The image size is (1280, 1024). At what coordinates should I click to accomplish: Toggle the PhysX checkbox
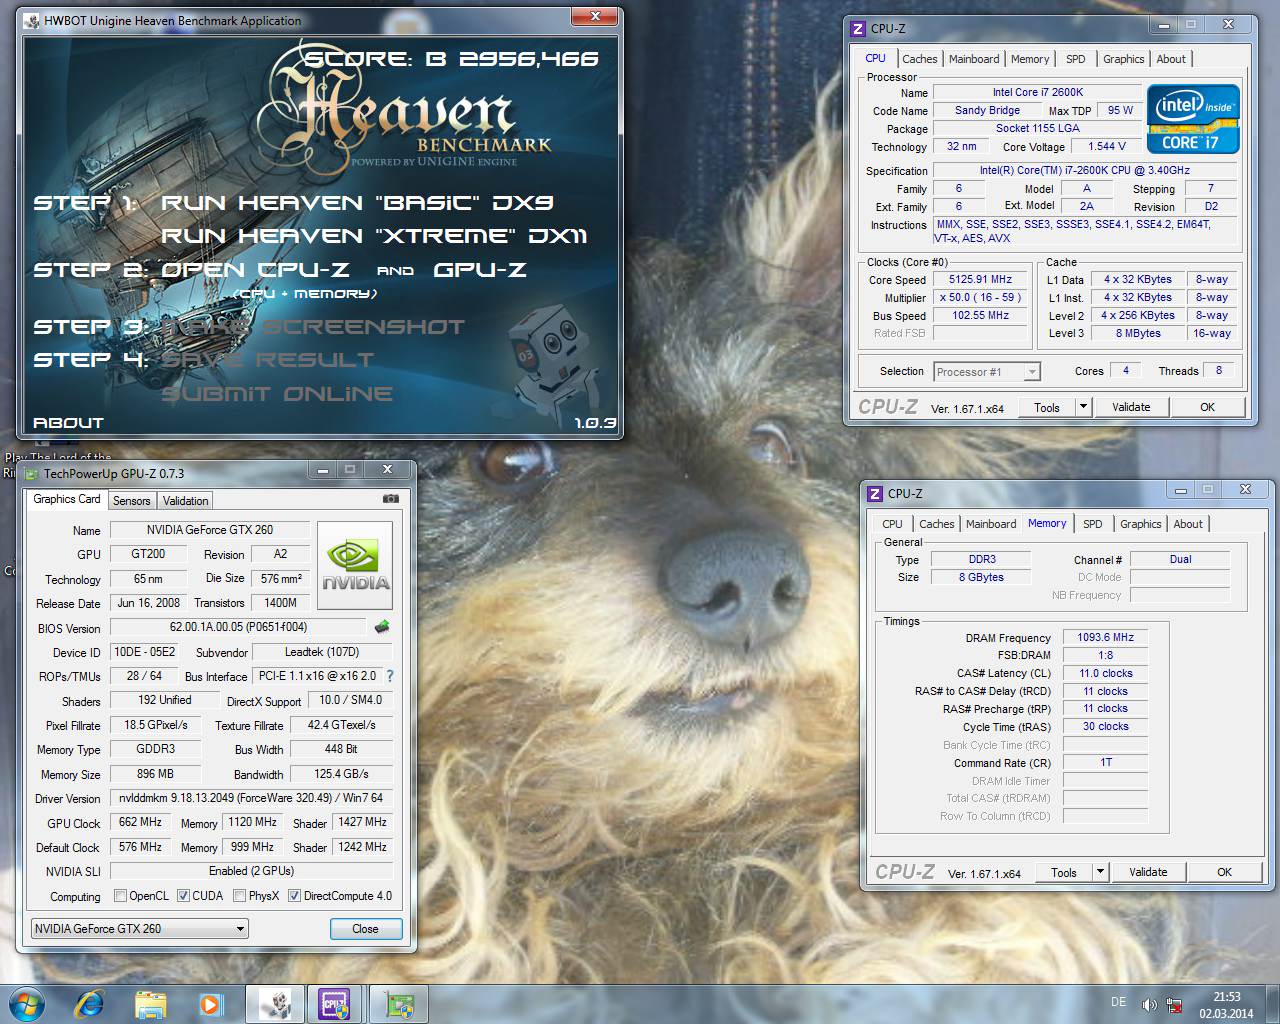239,896
